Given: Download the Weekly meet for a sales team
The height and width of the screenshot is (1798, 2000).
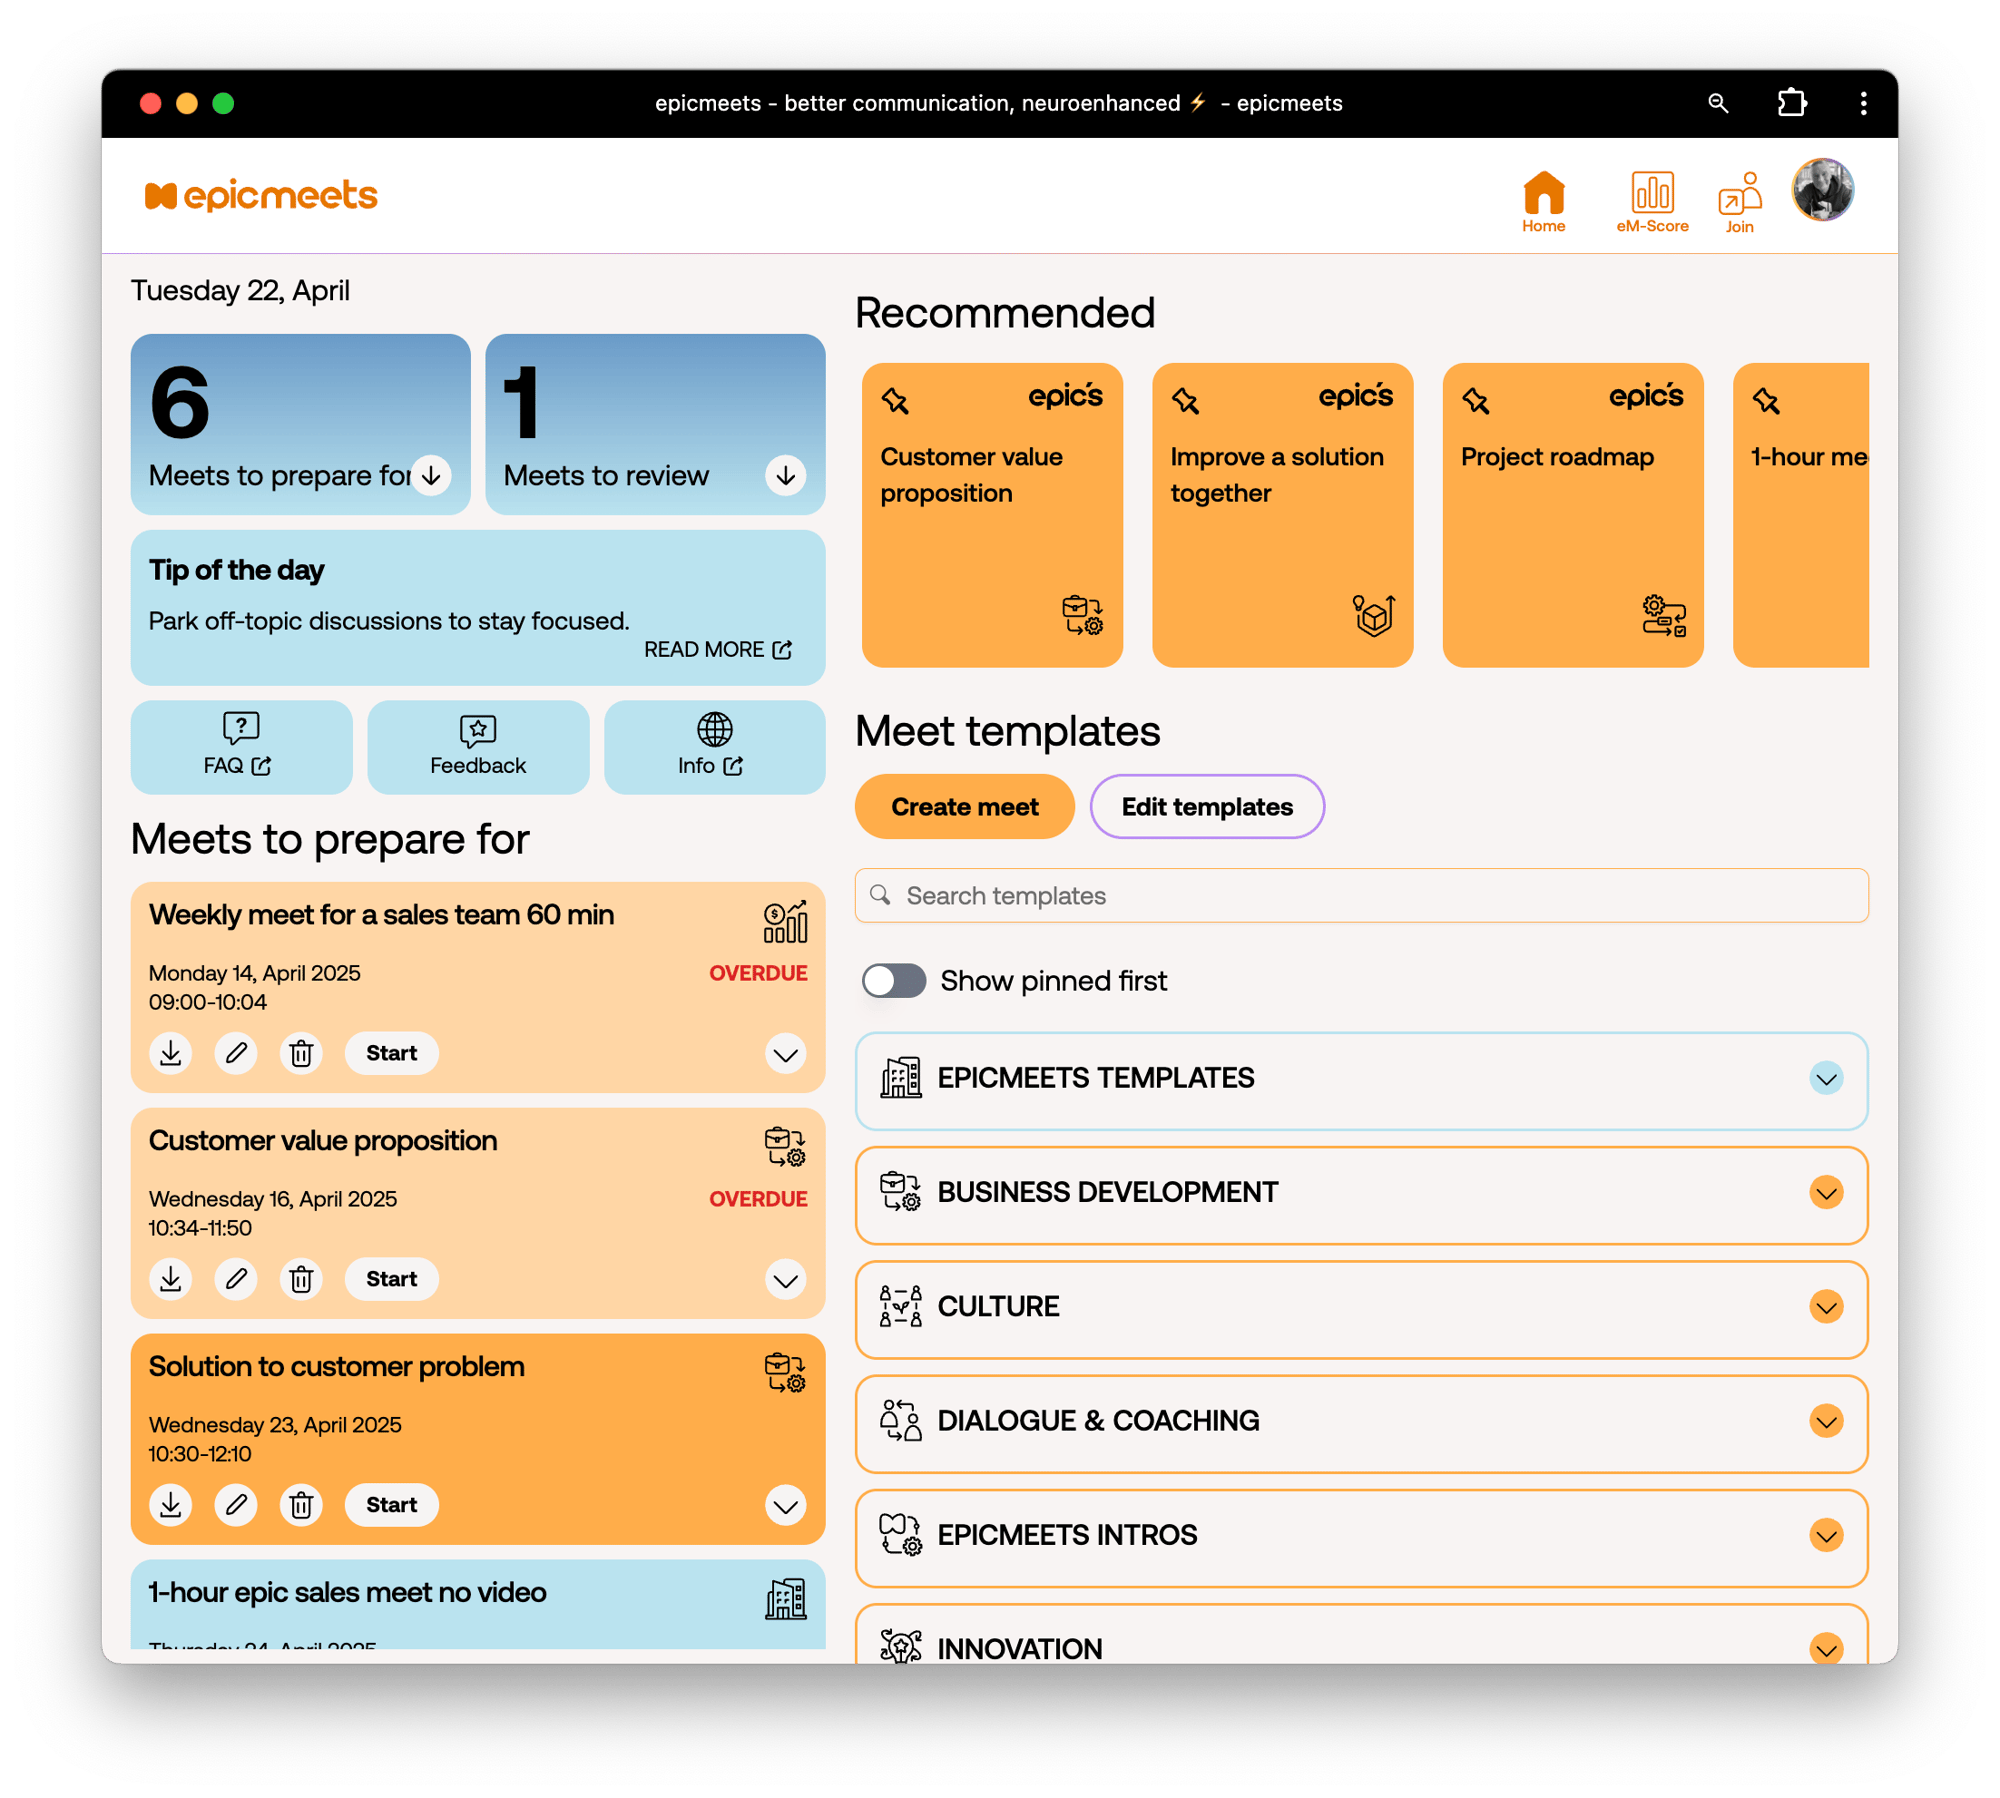Looking at the screenshot, I should 171,1053.
